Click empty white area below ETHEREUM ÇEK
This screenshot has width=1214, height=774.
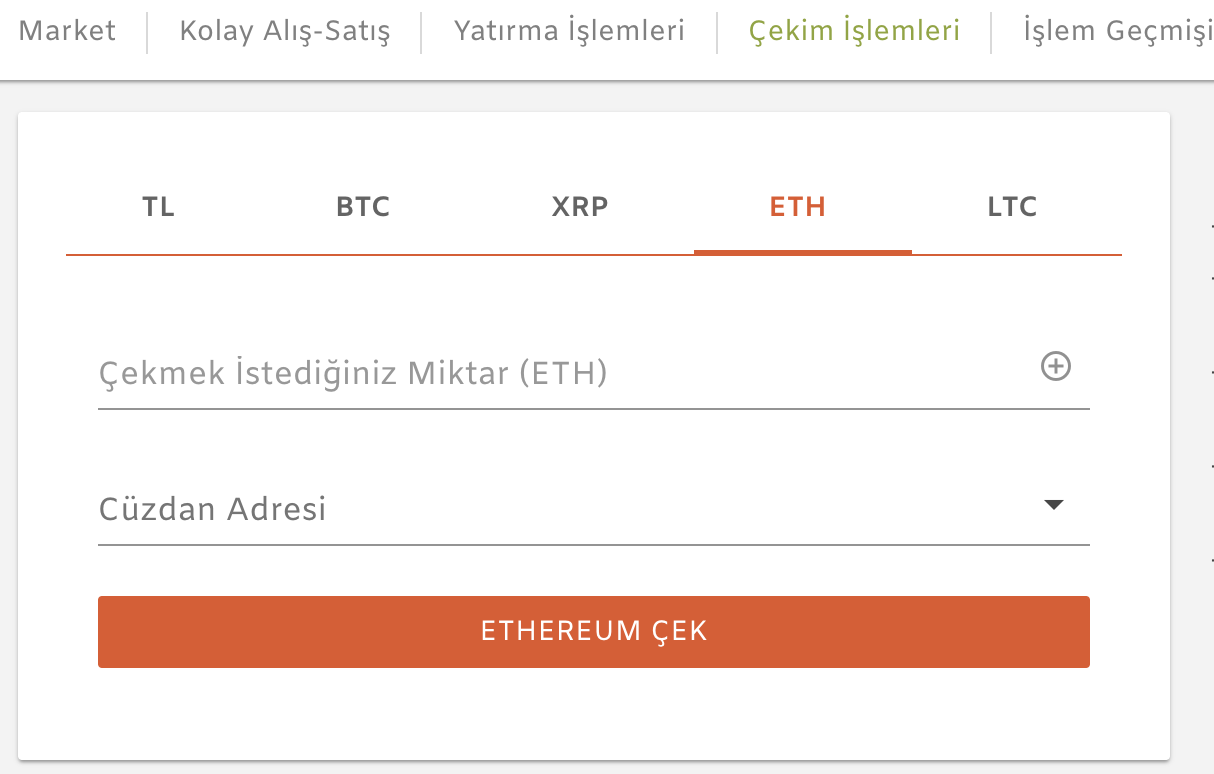pyautogui.click(x=594, y=714)
